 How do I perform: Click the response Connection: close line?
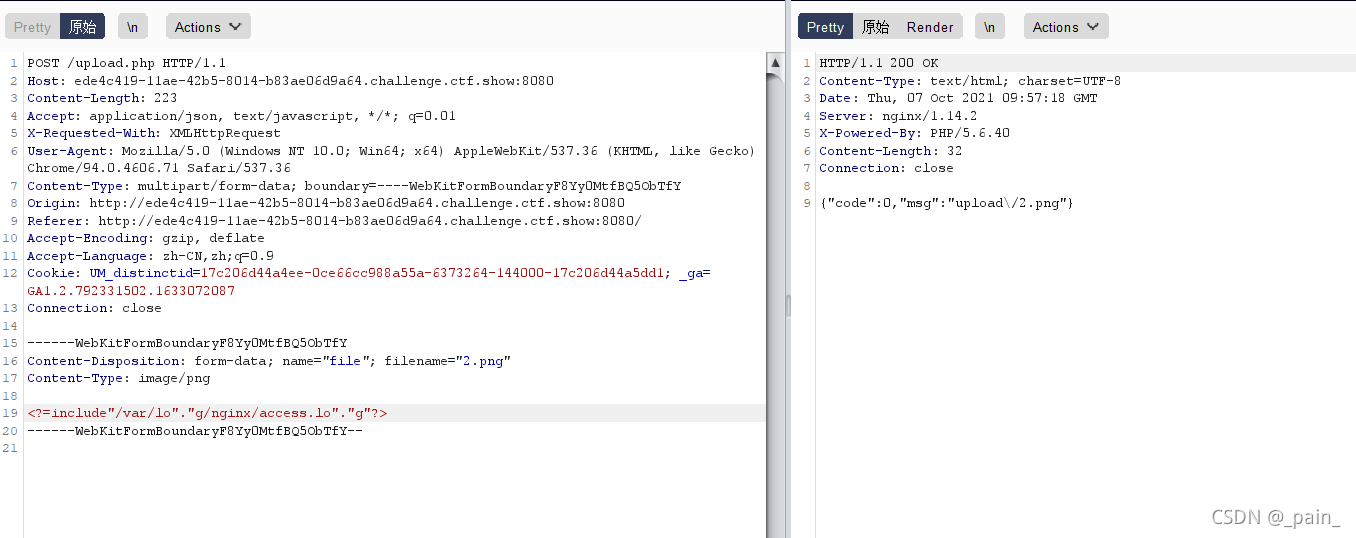point(886,168)
